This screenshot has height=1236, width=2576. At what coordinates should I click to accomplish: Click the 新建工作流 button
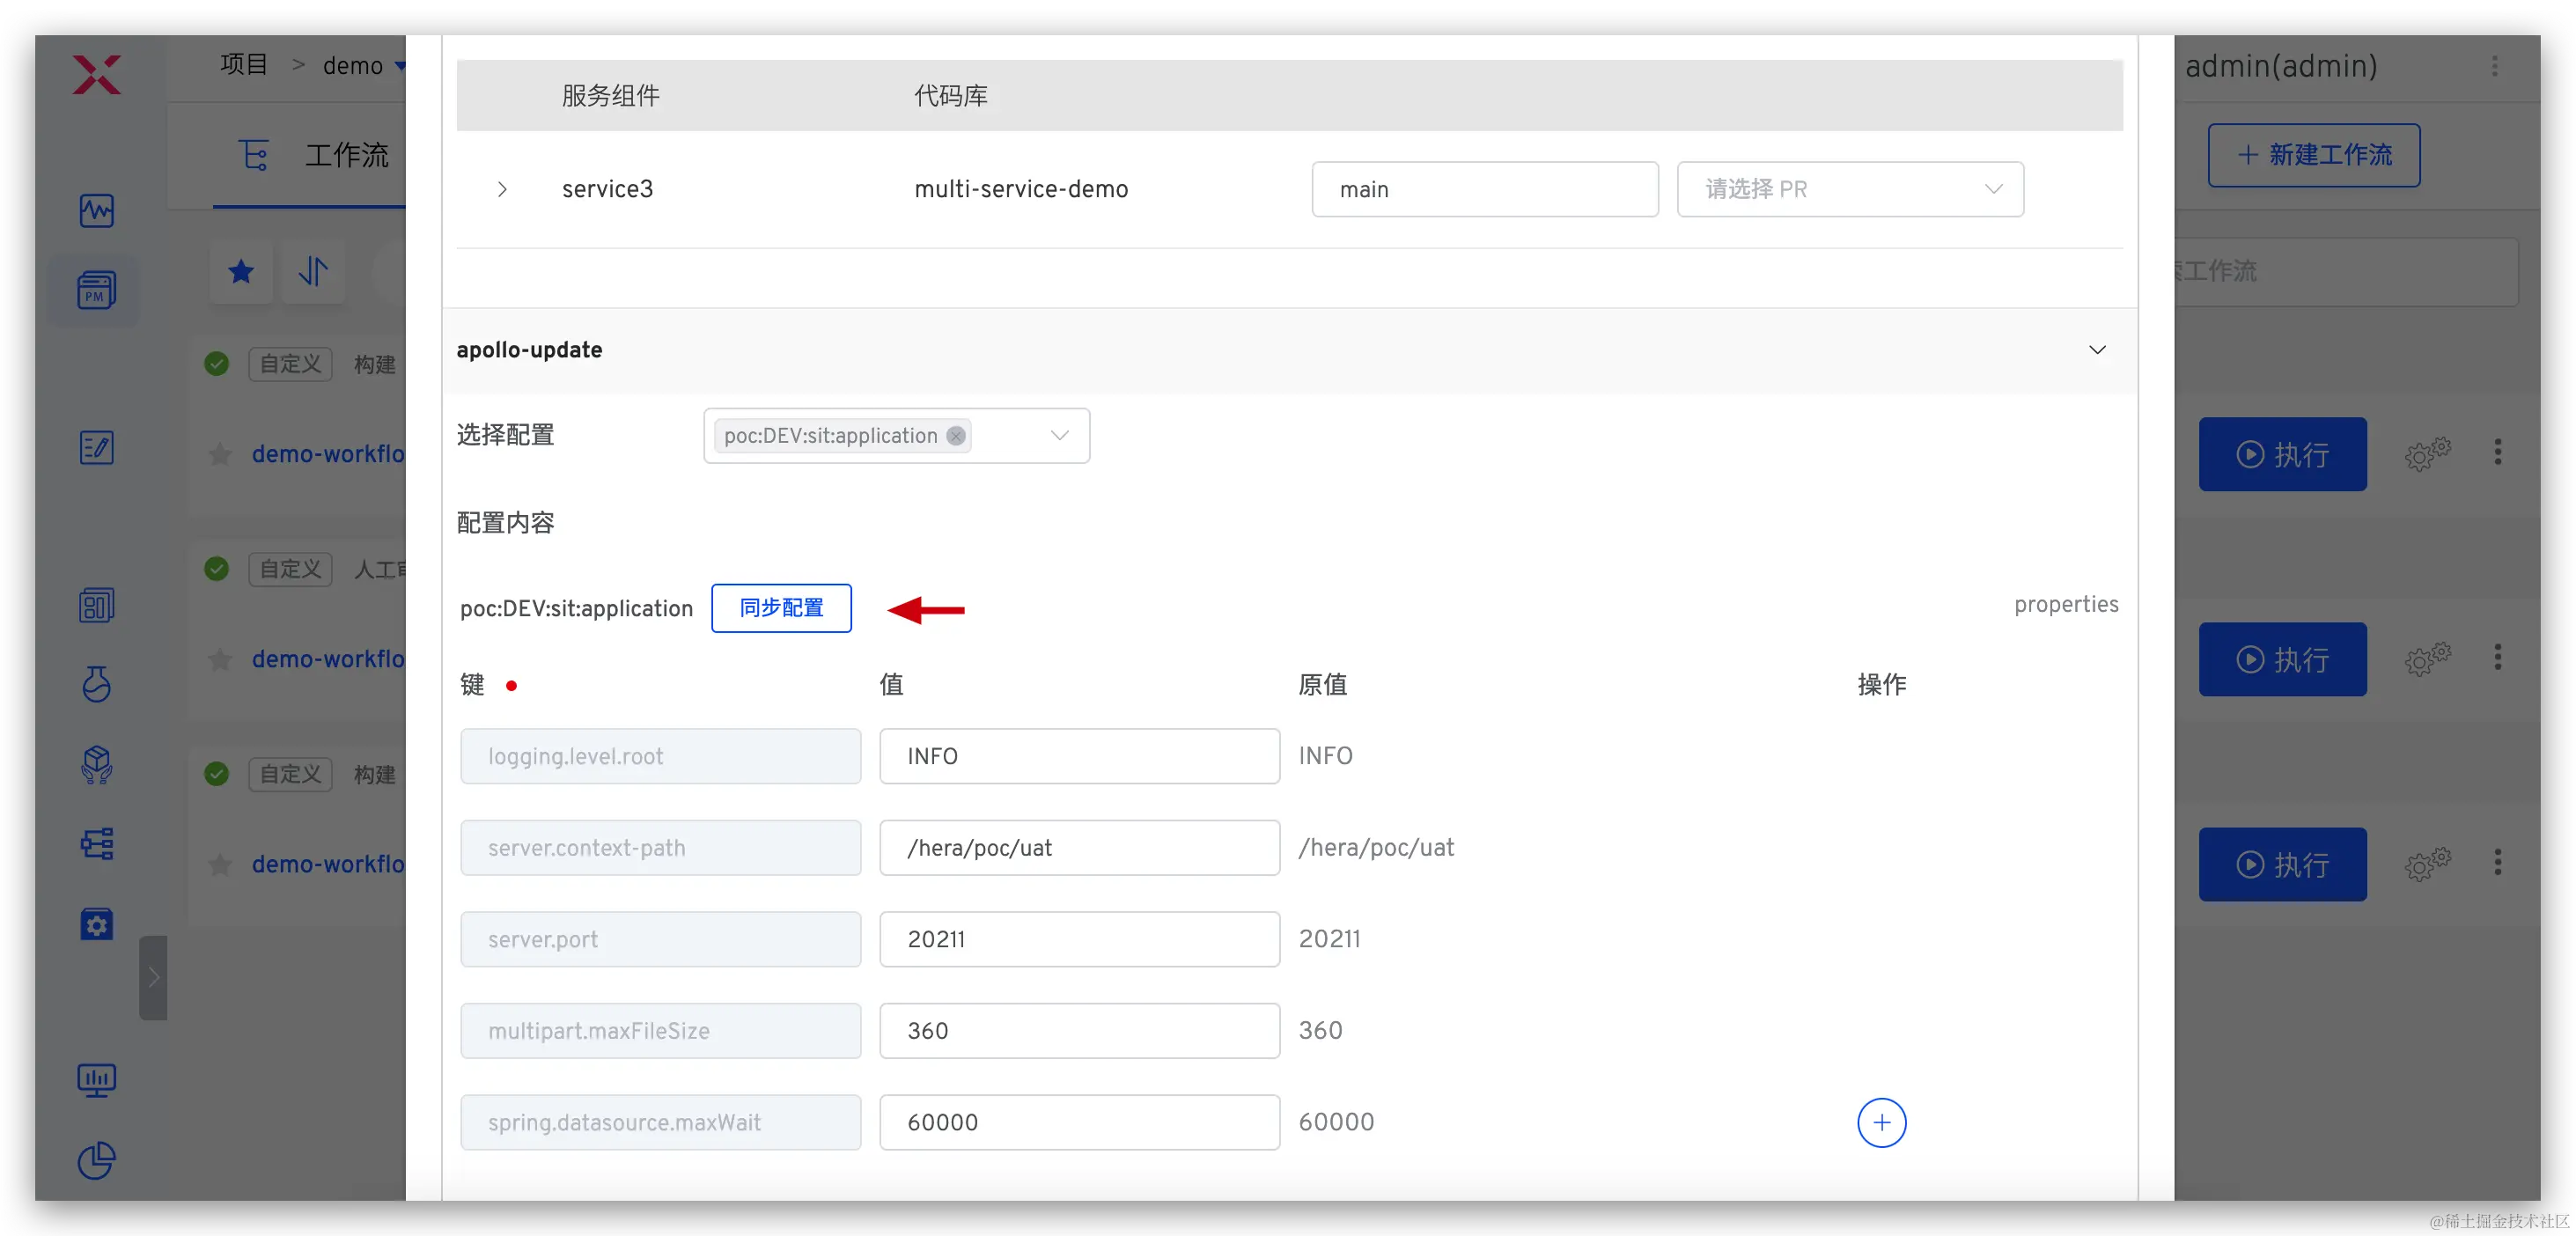2313,155
